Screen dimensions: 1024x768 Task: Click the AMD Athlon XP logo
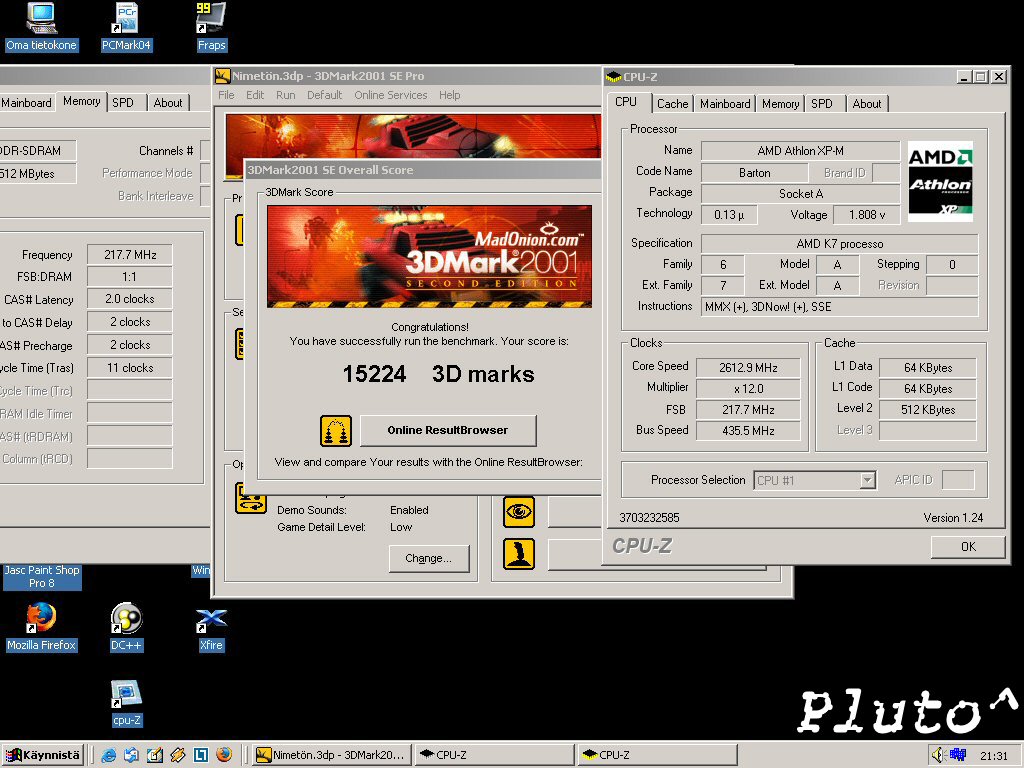click(940, 181)
